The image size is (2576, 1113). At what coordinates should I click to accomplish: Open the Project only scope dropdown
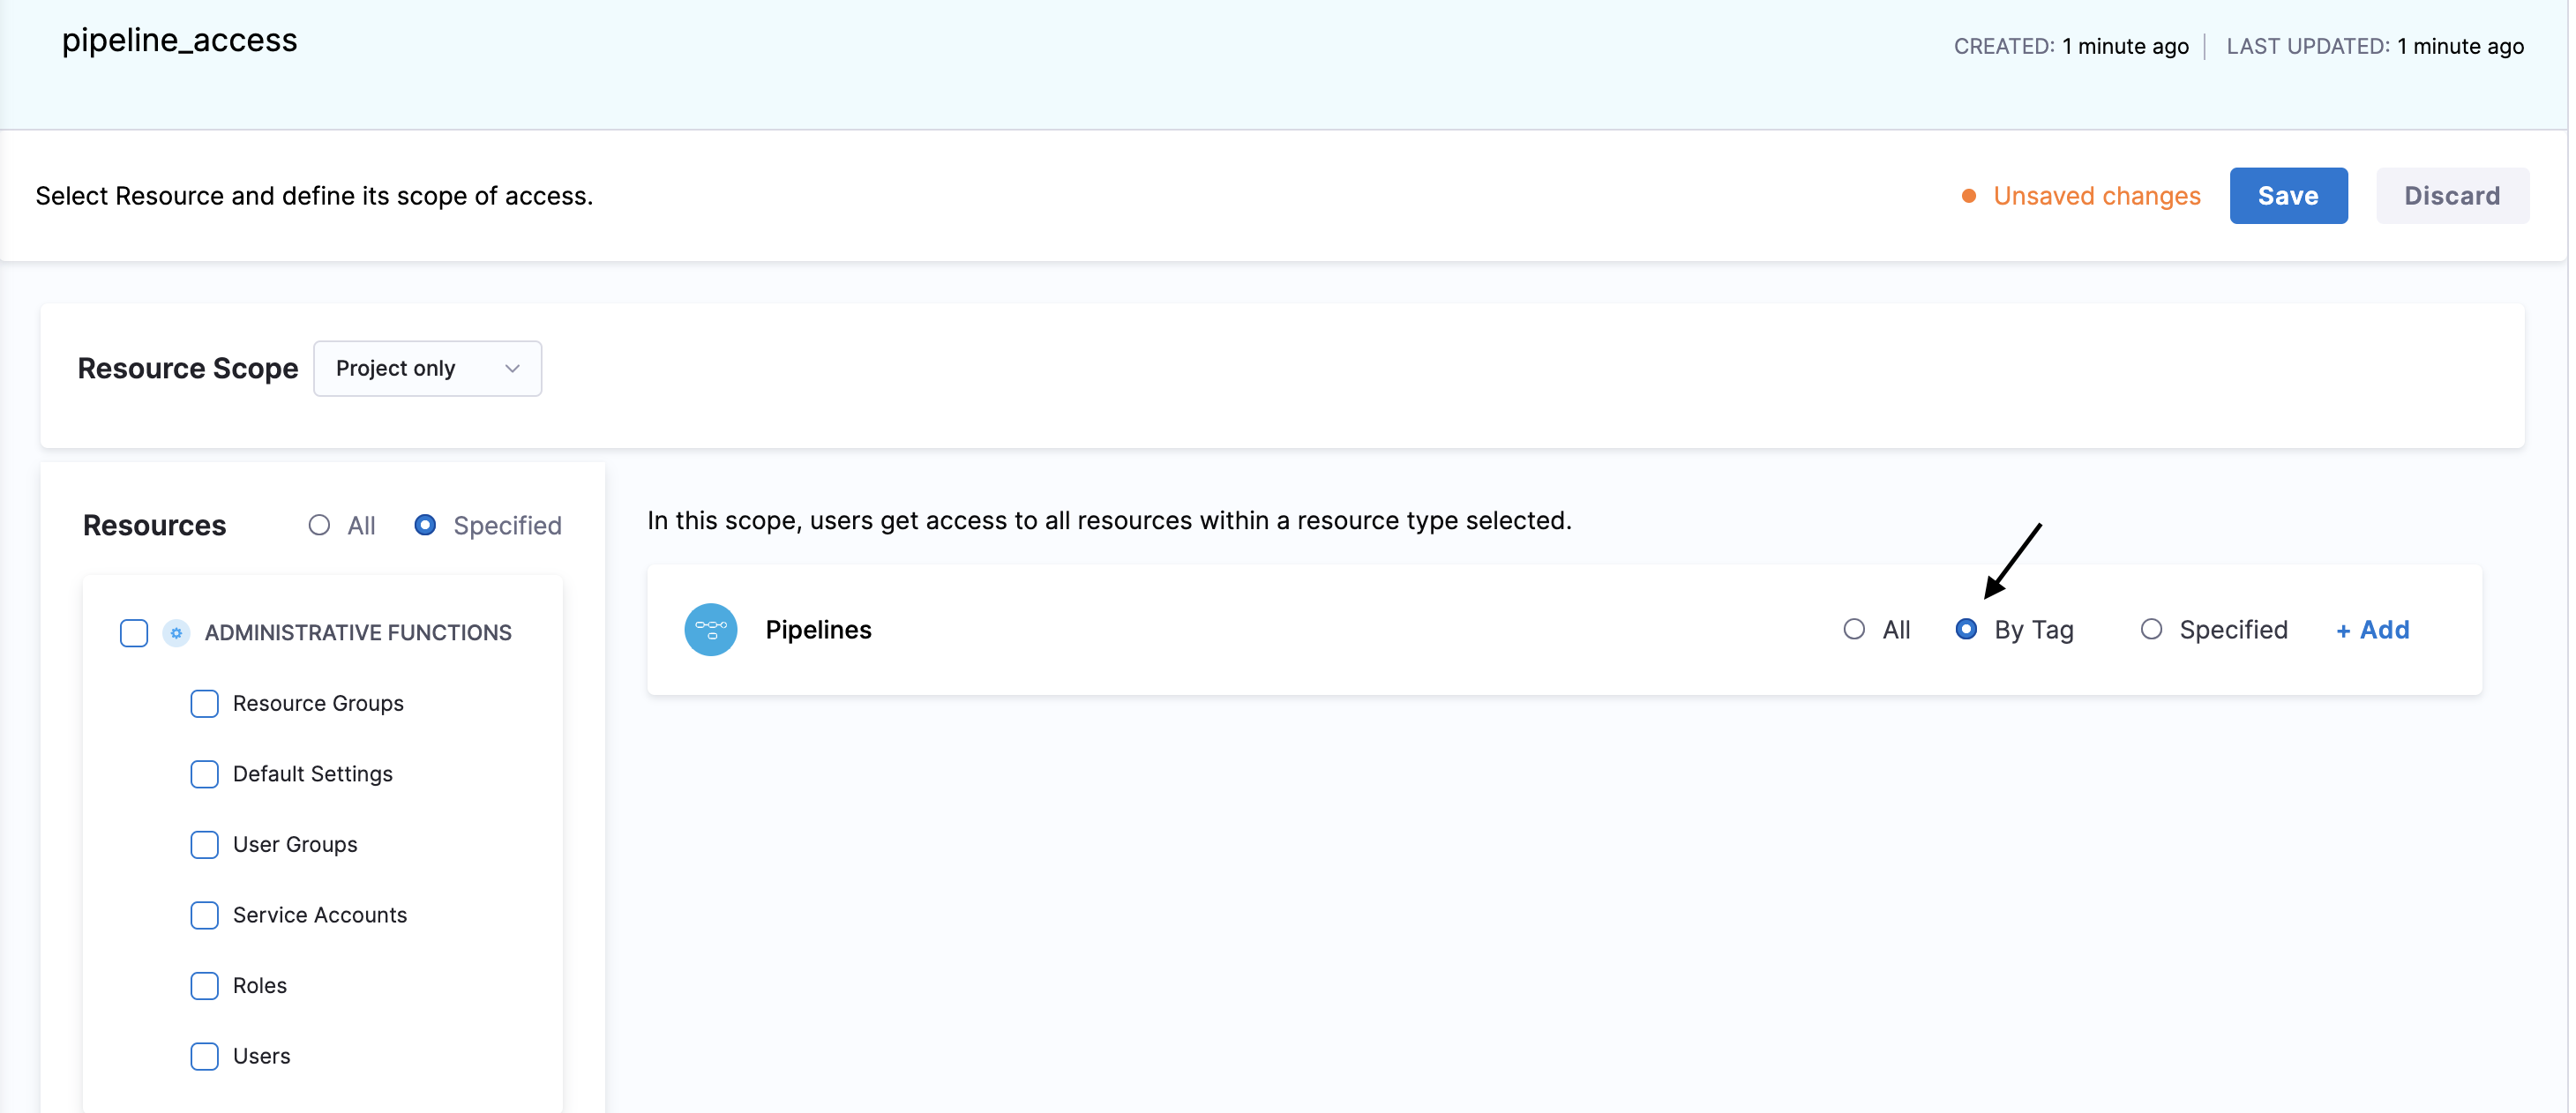click(427, 368)
